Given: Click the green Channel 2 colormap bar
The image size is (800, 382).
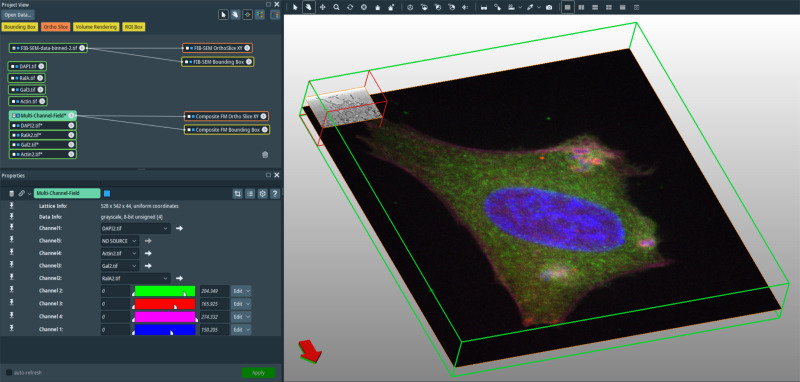Looking at the screenshot, I should 165,291.
